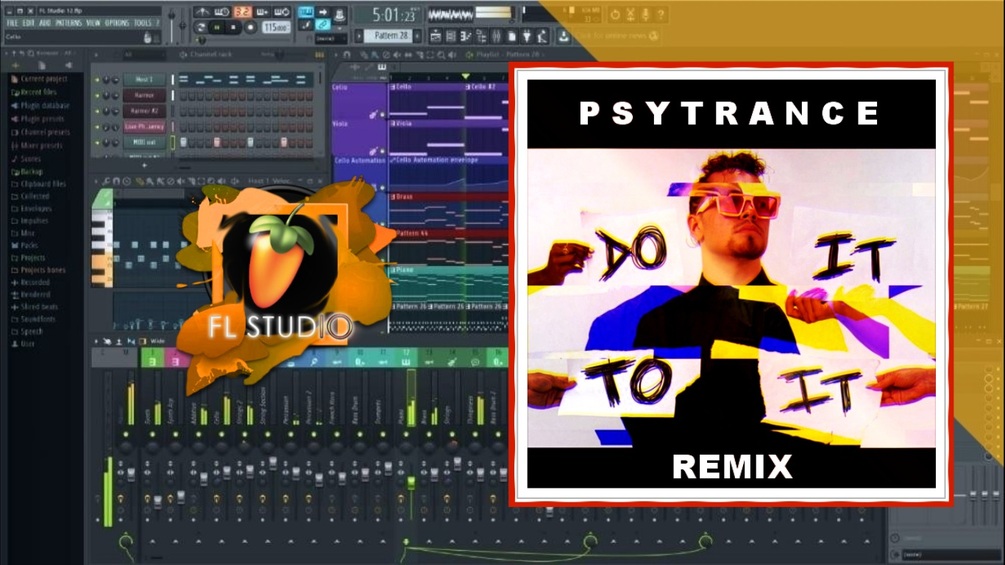Open the ADD menu
Viewport: 1005px width, 565px height.
point(44,23)
